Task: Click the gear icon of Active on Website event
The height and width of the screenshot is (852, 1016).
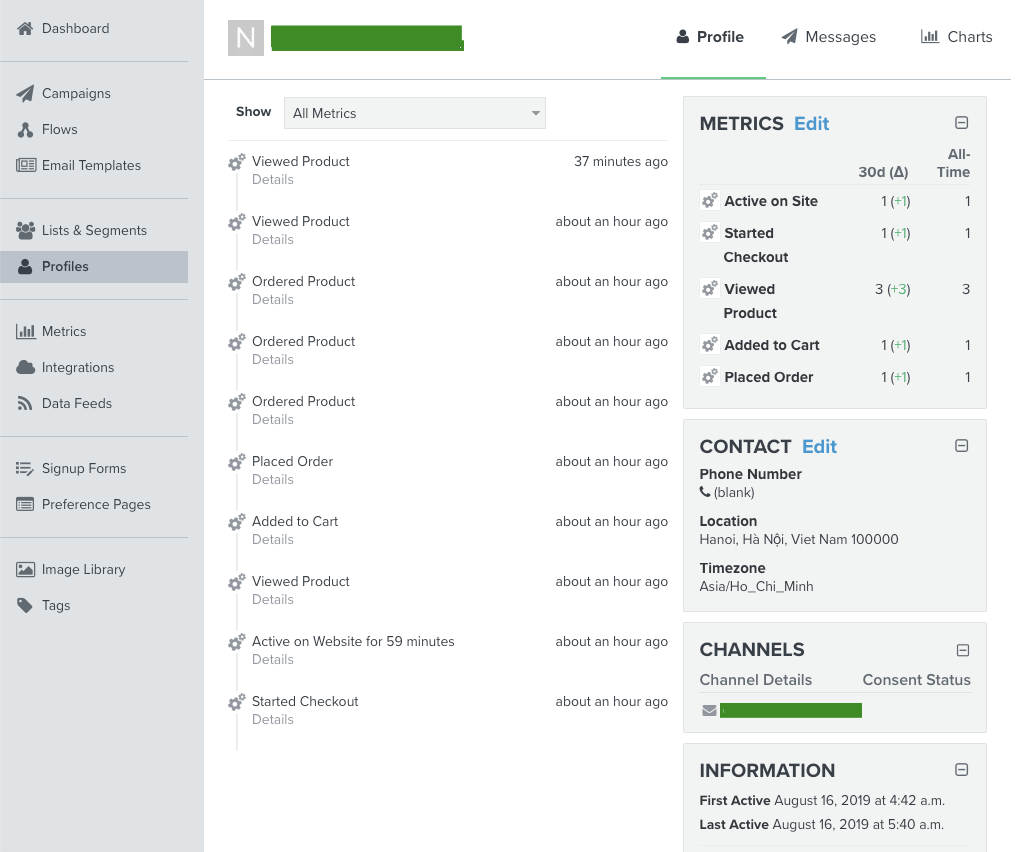Action: point(237,642)
